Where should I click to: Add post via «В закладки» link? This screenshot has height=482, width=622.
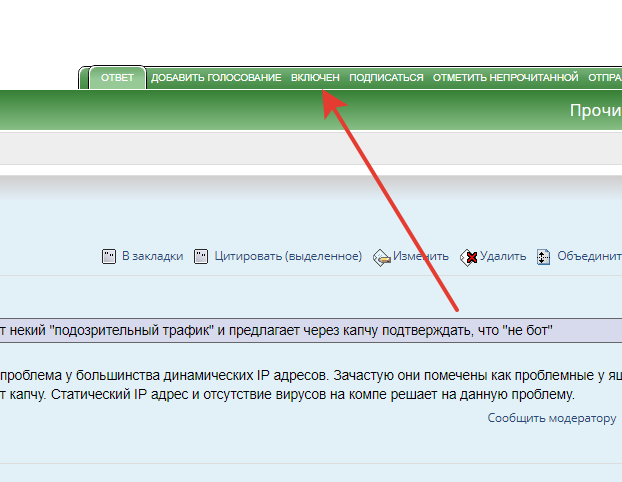pos(152,256)
